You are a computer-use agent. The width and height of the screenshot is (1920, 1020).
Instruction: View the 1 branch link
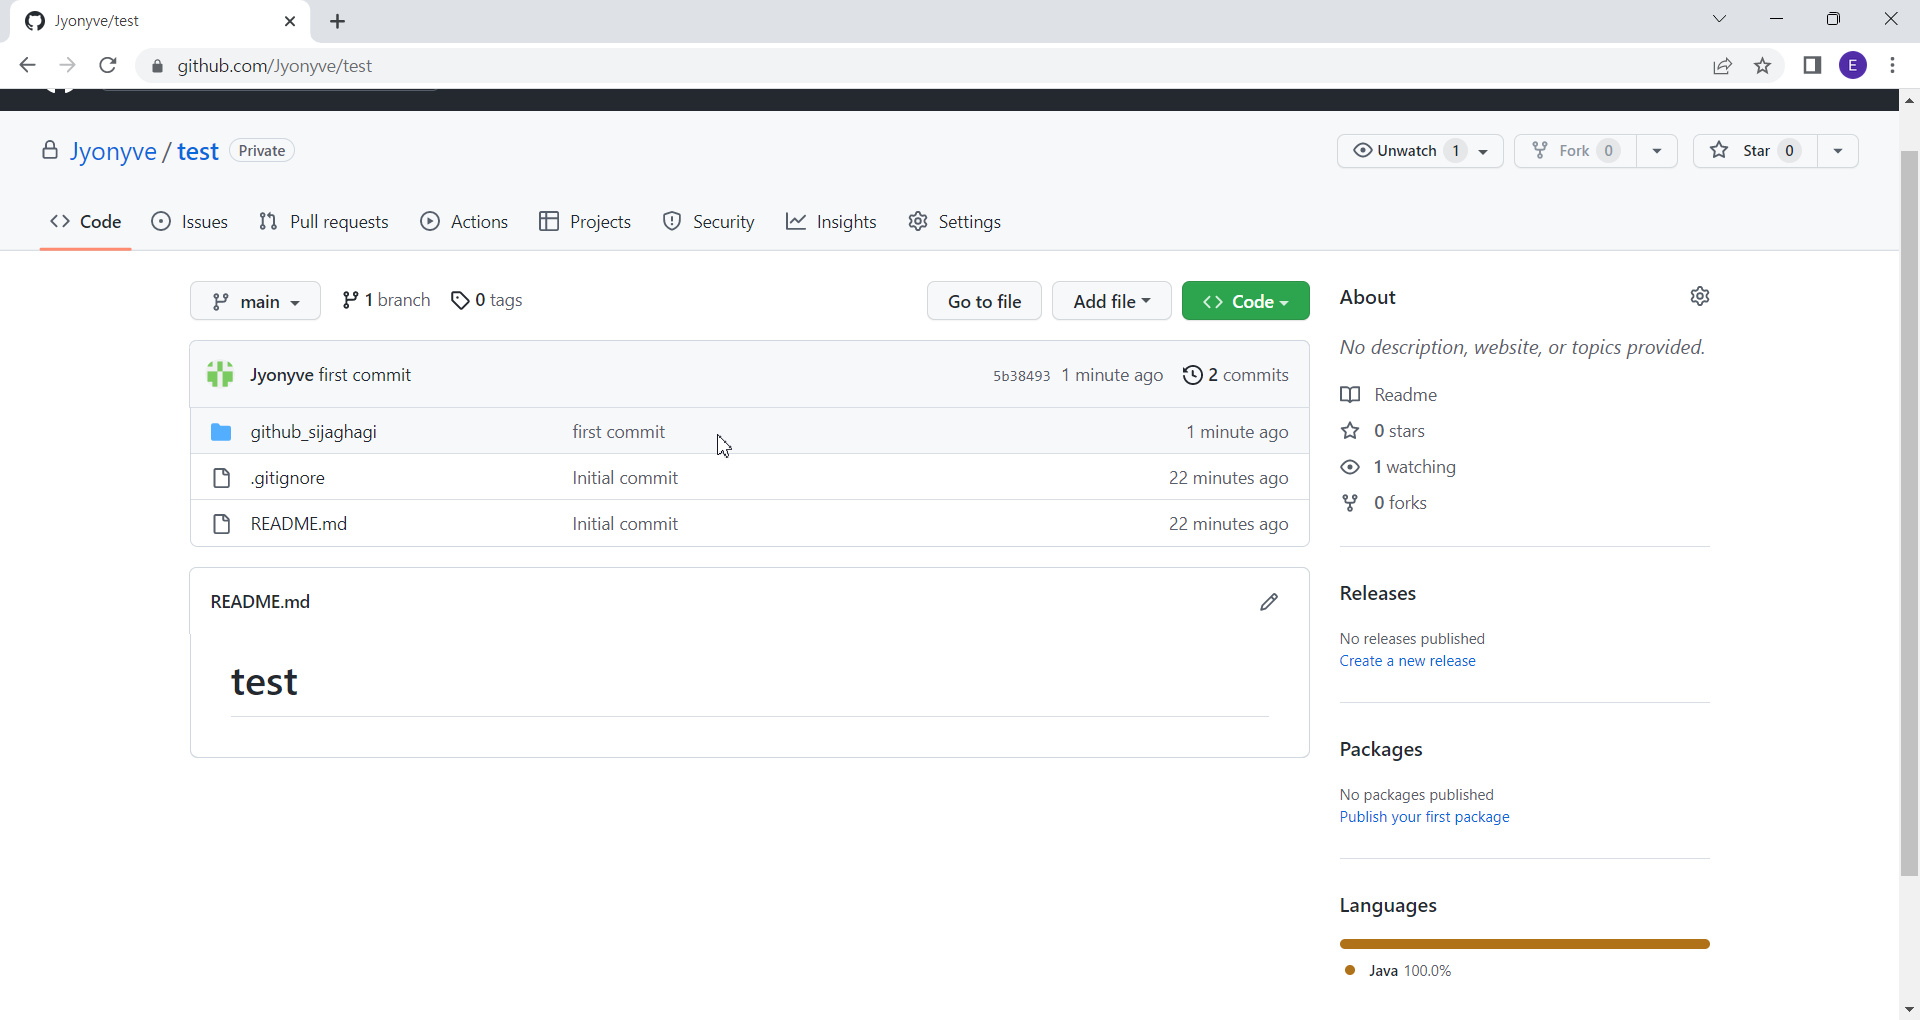pos(386,300)
